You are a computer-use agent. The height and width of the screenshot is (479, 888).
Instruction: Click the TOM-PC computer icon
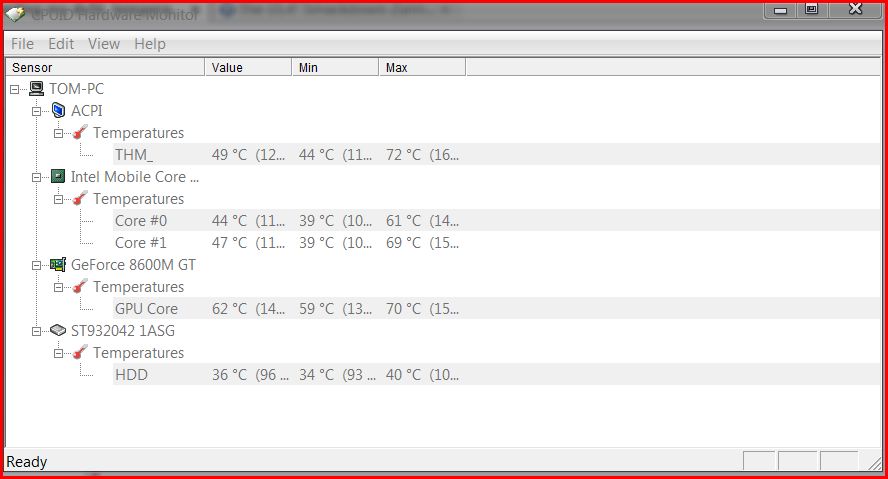point(36,88)
